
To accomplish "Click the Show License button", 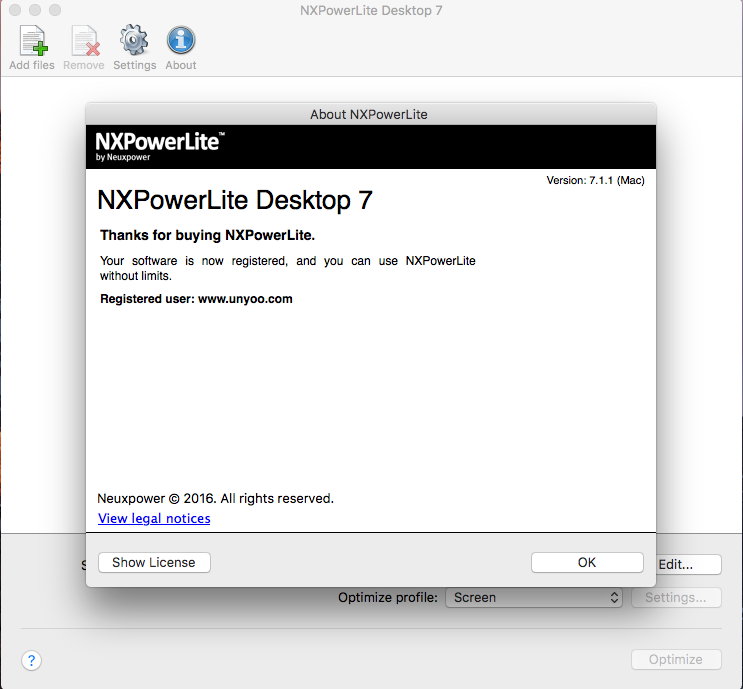I will (x=154, y=562).
